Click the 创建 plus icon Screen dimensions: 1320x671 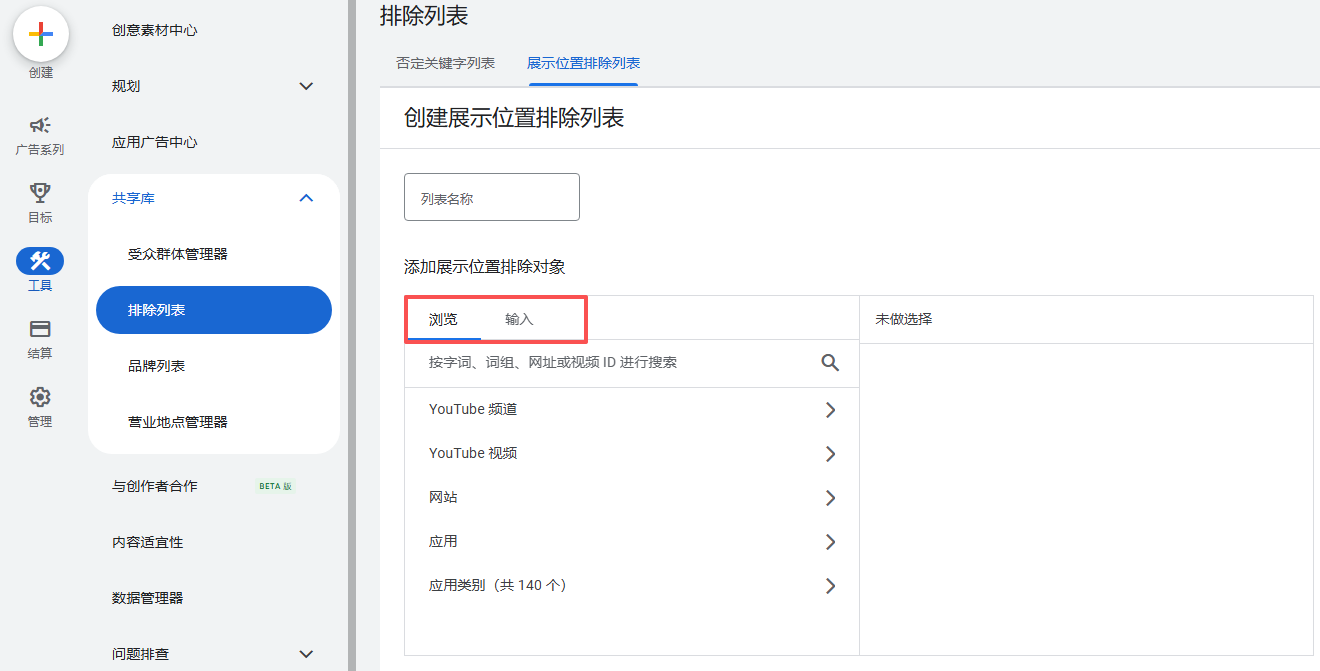40,34
